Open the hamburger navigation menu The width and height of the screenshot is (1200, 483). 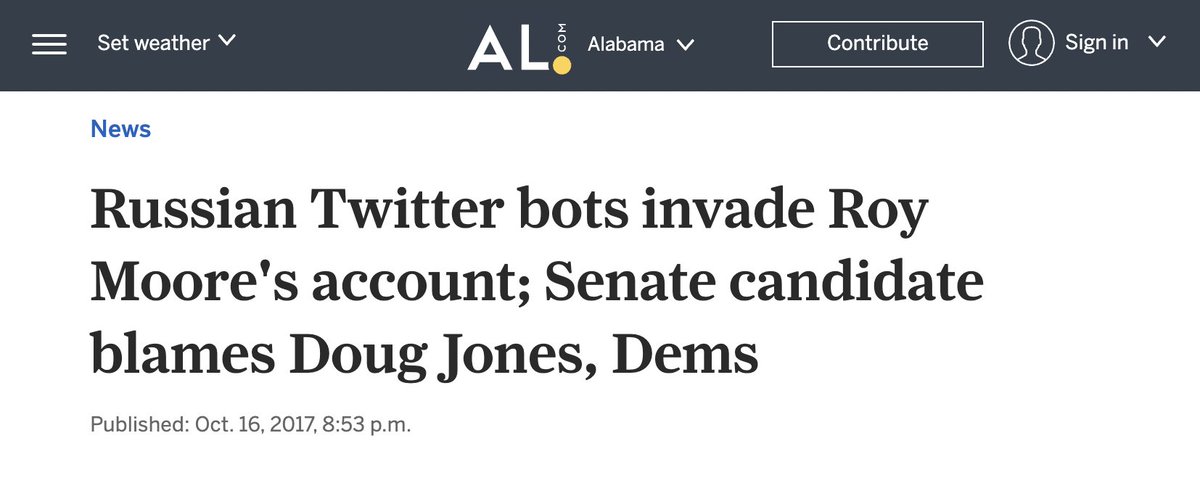coord(49,44)
